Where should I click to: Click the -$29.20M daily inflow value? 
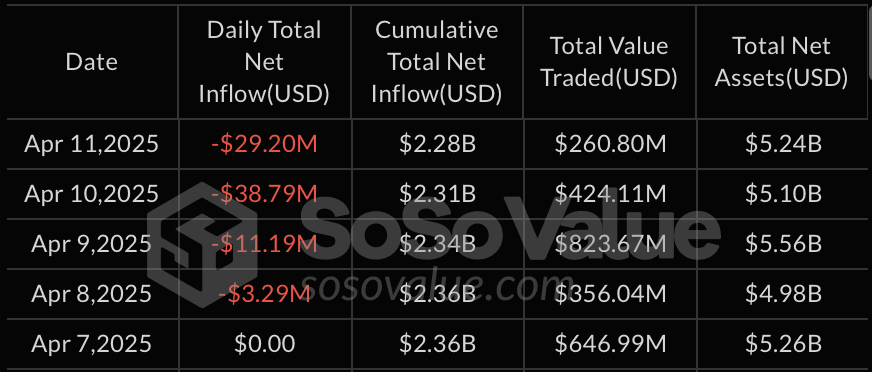tap(264, 145)
